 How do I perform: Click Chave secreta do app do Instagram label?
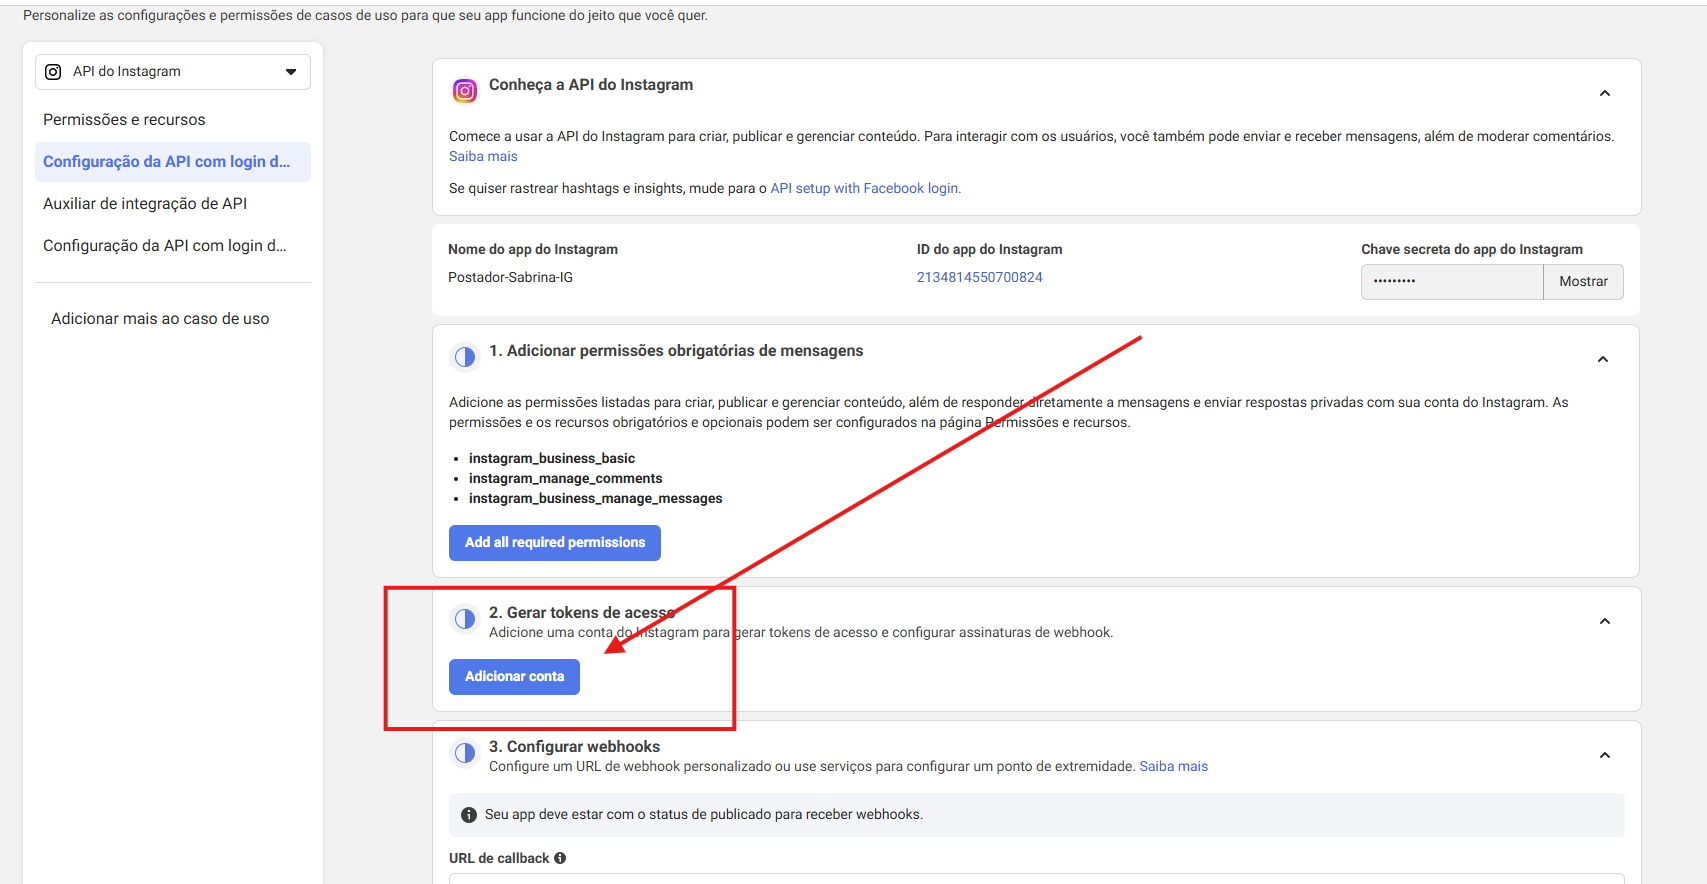point(1472,249)
